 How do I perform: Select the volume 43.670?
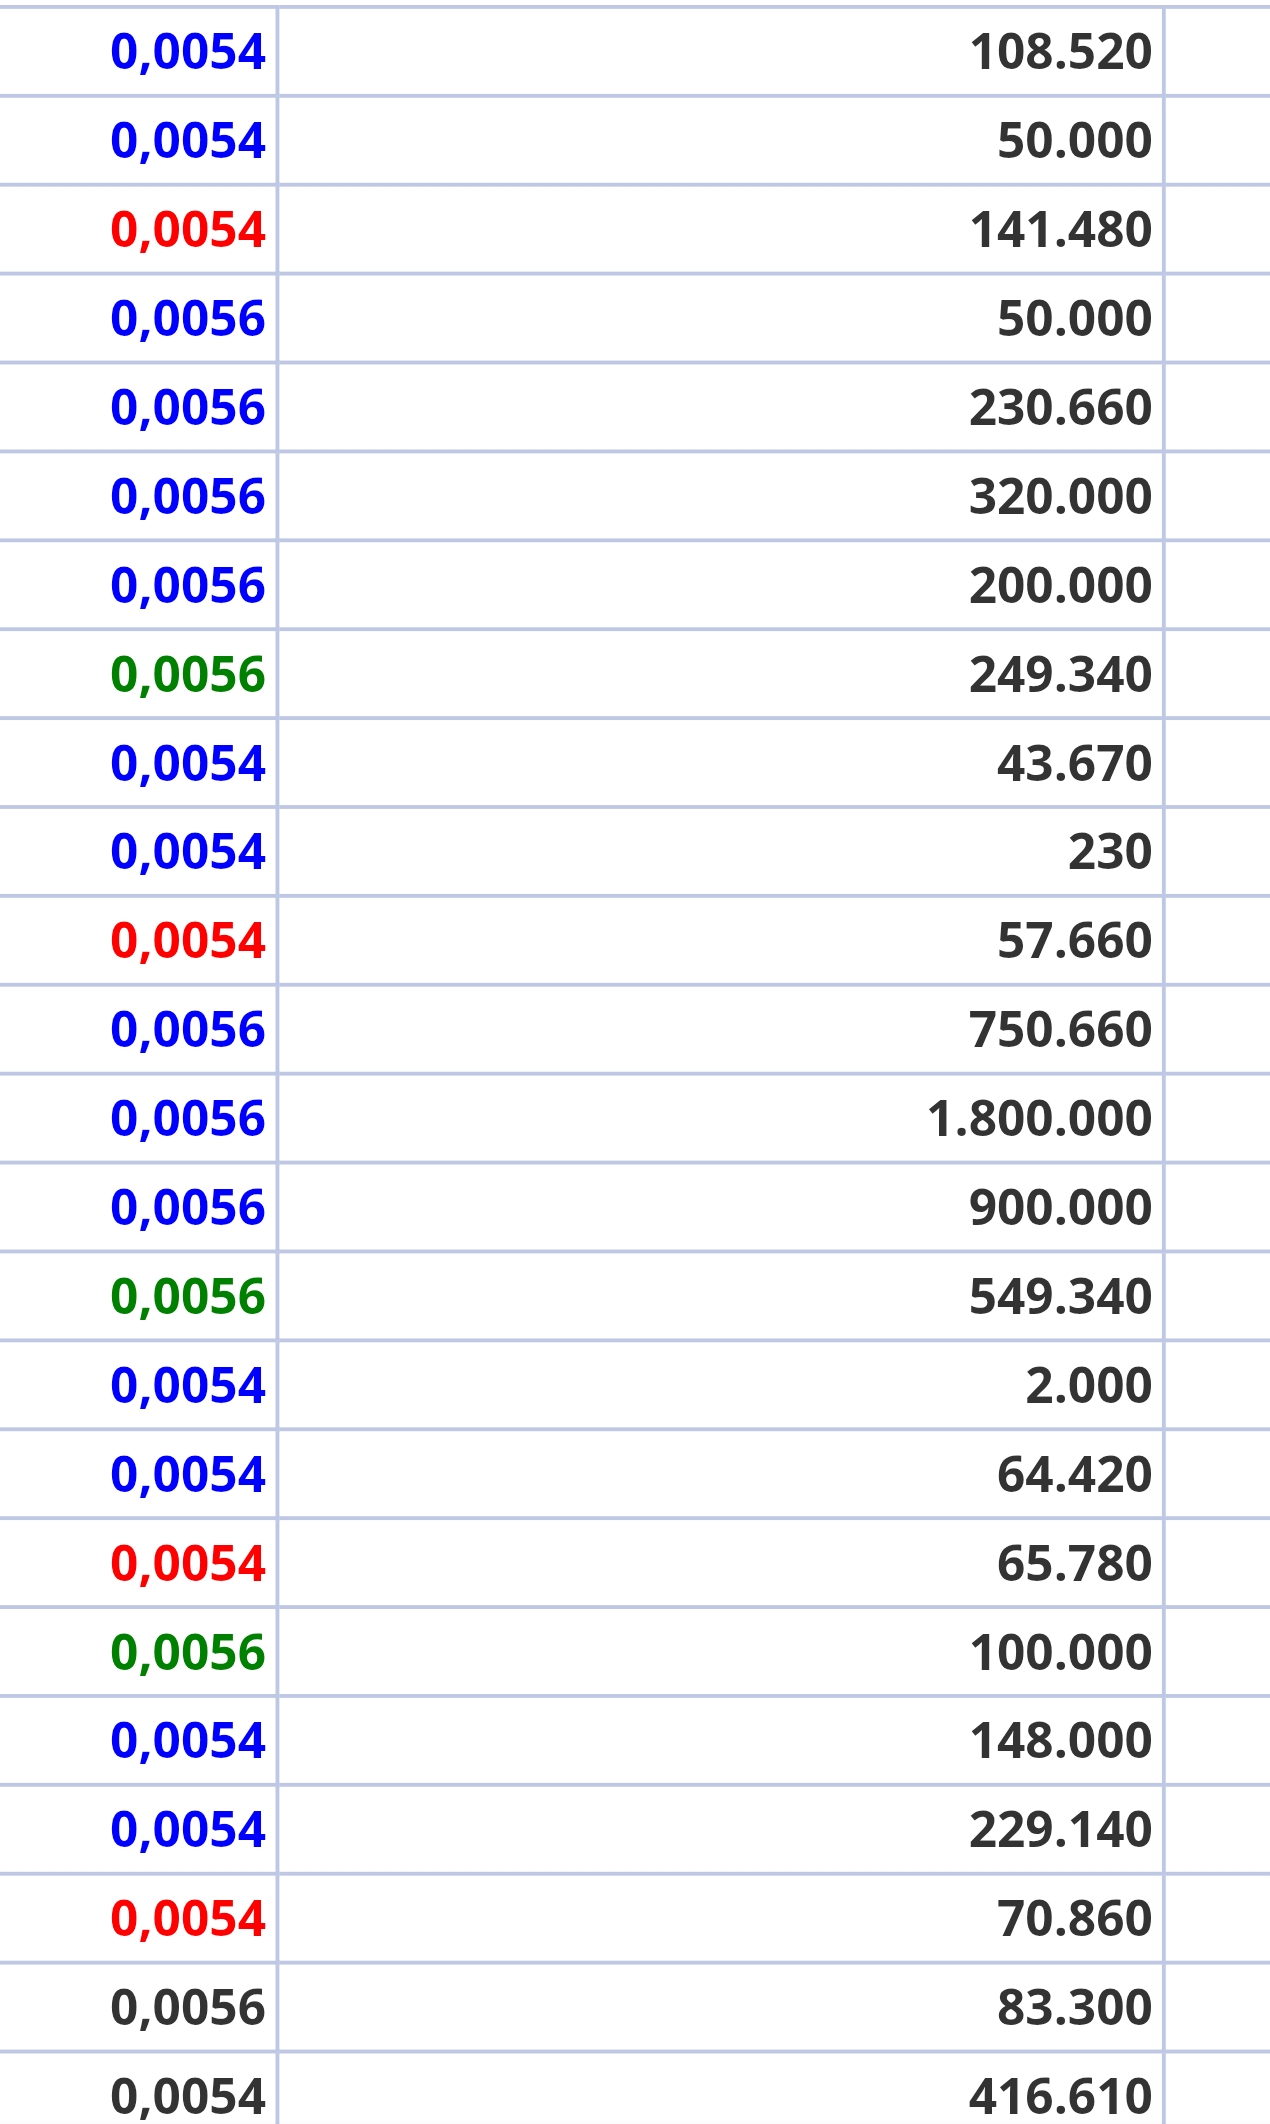tap(1074, 764)
